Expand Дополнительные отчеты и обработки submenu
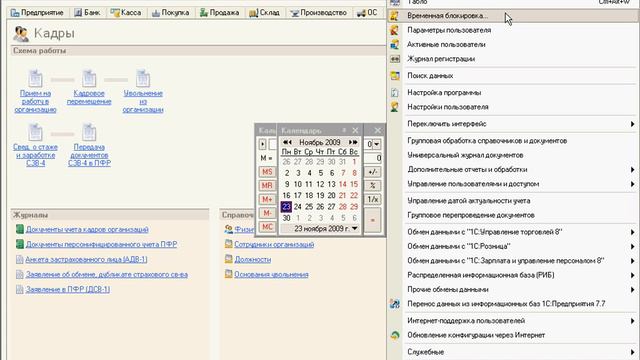Viewport: 640px width, 360px height. click(513, 169)
